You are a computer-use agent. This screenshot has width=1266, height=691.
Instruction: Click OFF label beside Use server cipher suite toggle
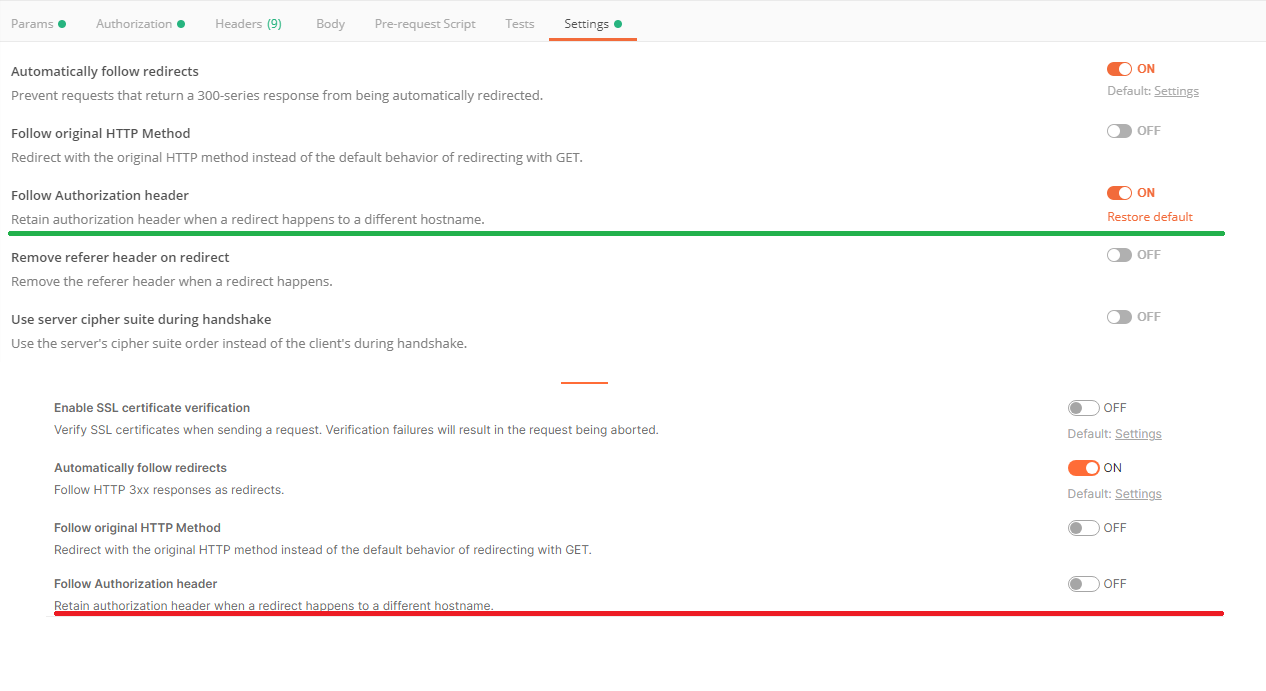pos(1149,317)
